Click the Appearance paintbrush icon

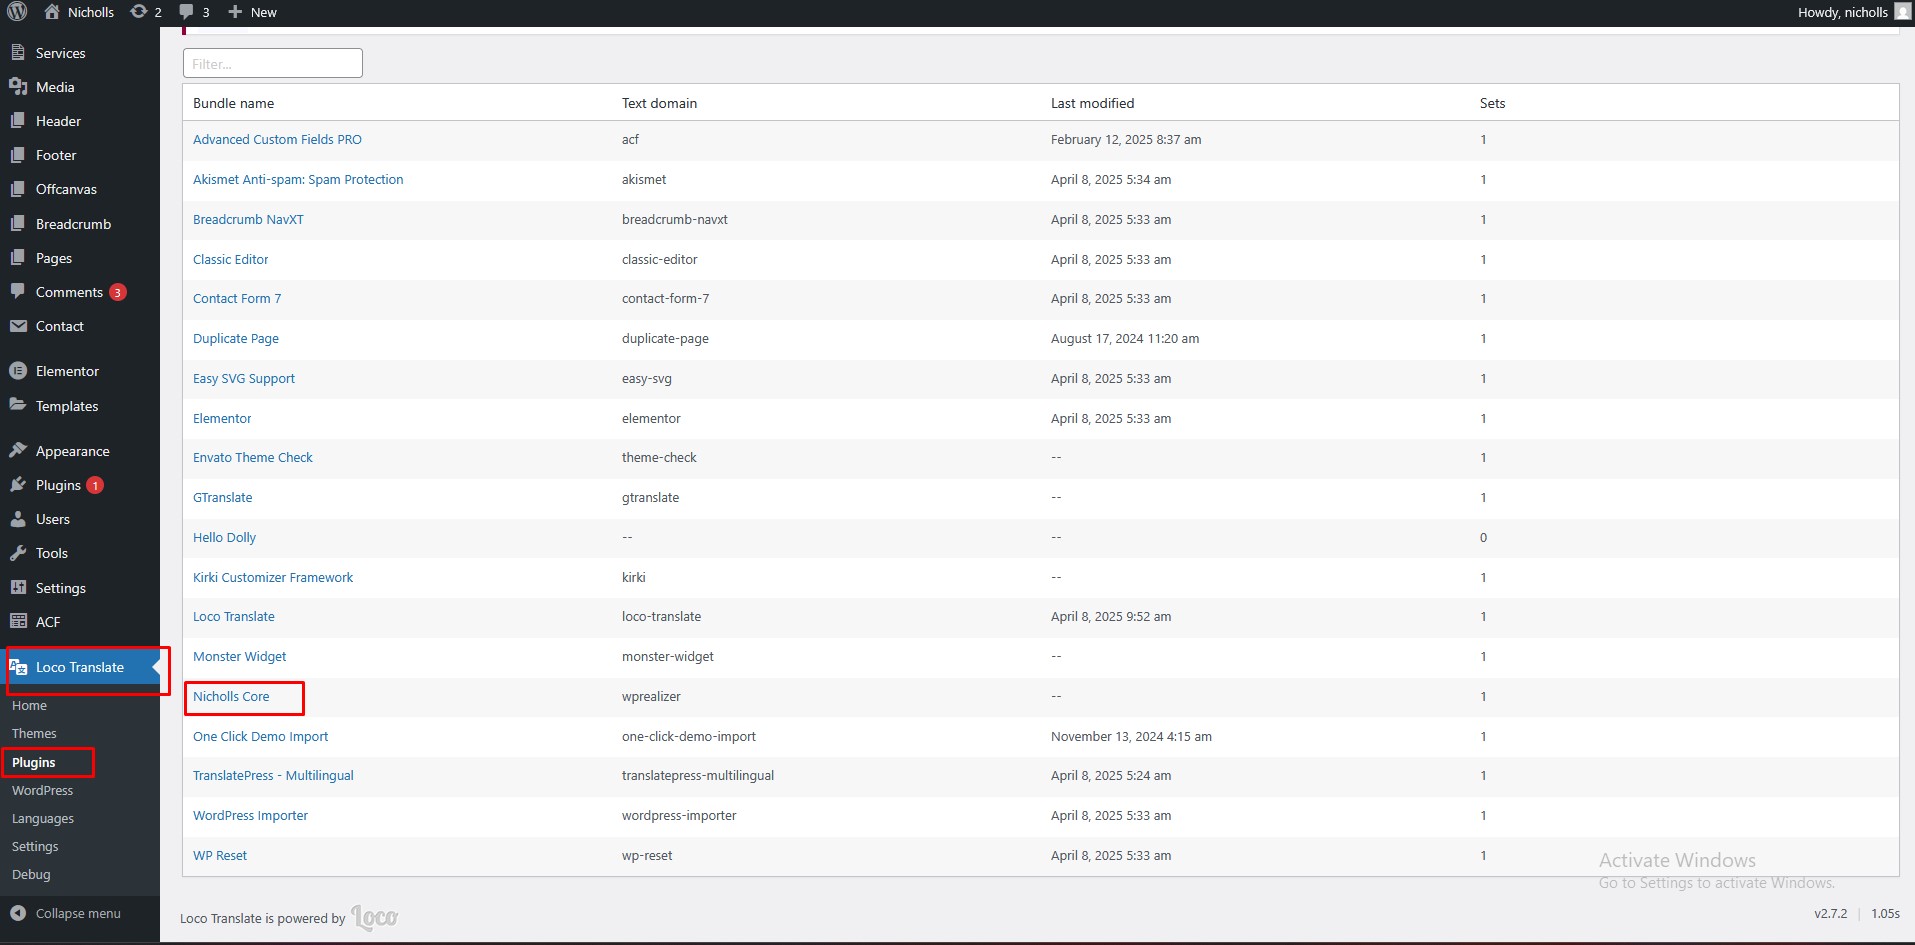(x=18, y=451)
